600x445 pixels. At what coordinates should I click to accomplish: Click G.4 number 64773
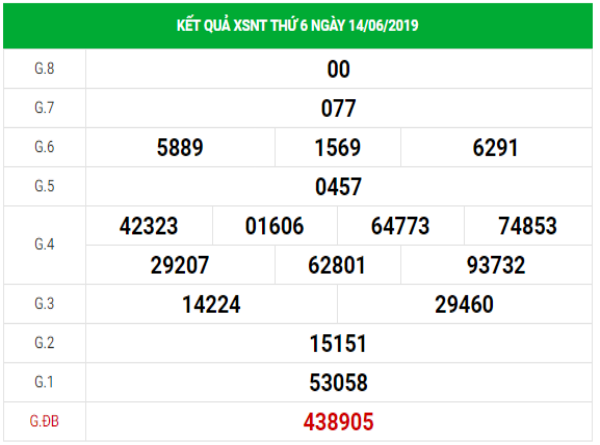[x=400, y=226]
